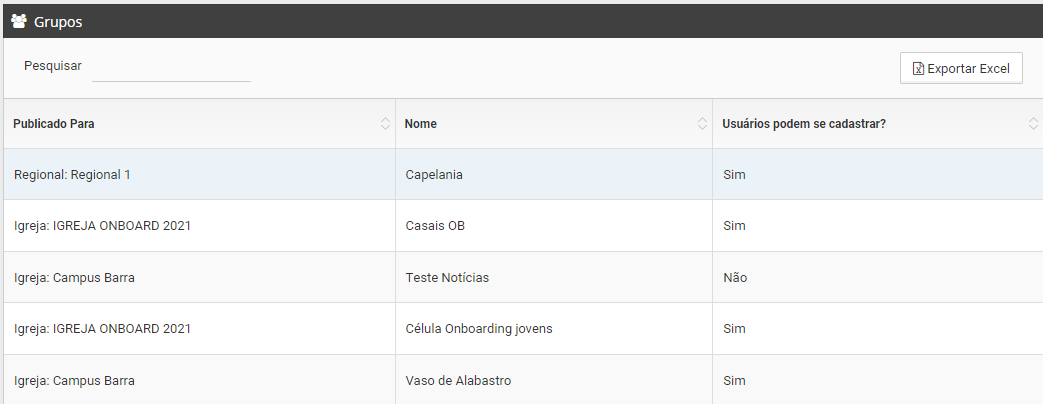Click the Grupos panel title text
This screenshot has height=404, width=1043.
tap(58, 22)
